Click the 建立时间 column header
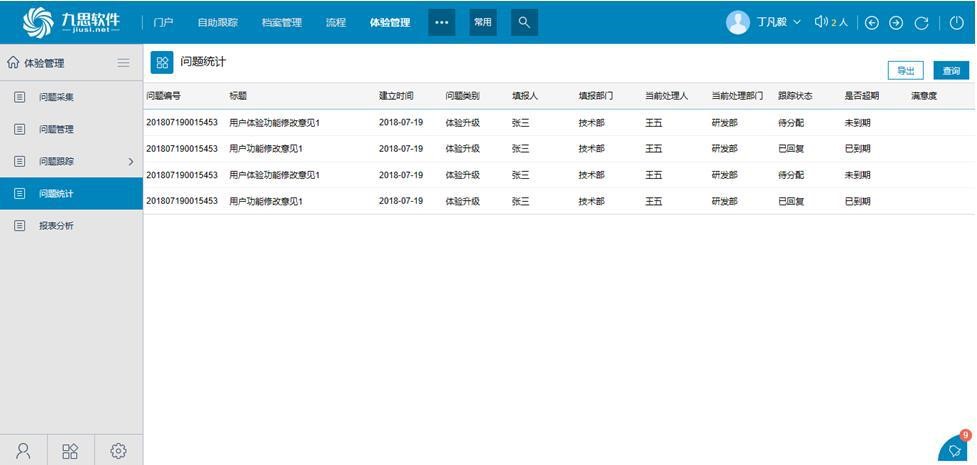This screenshot has height=465, width=977. point(396,96)
